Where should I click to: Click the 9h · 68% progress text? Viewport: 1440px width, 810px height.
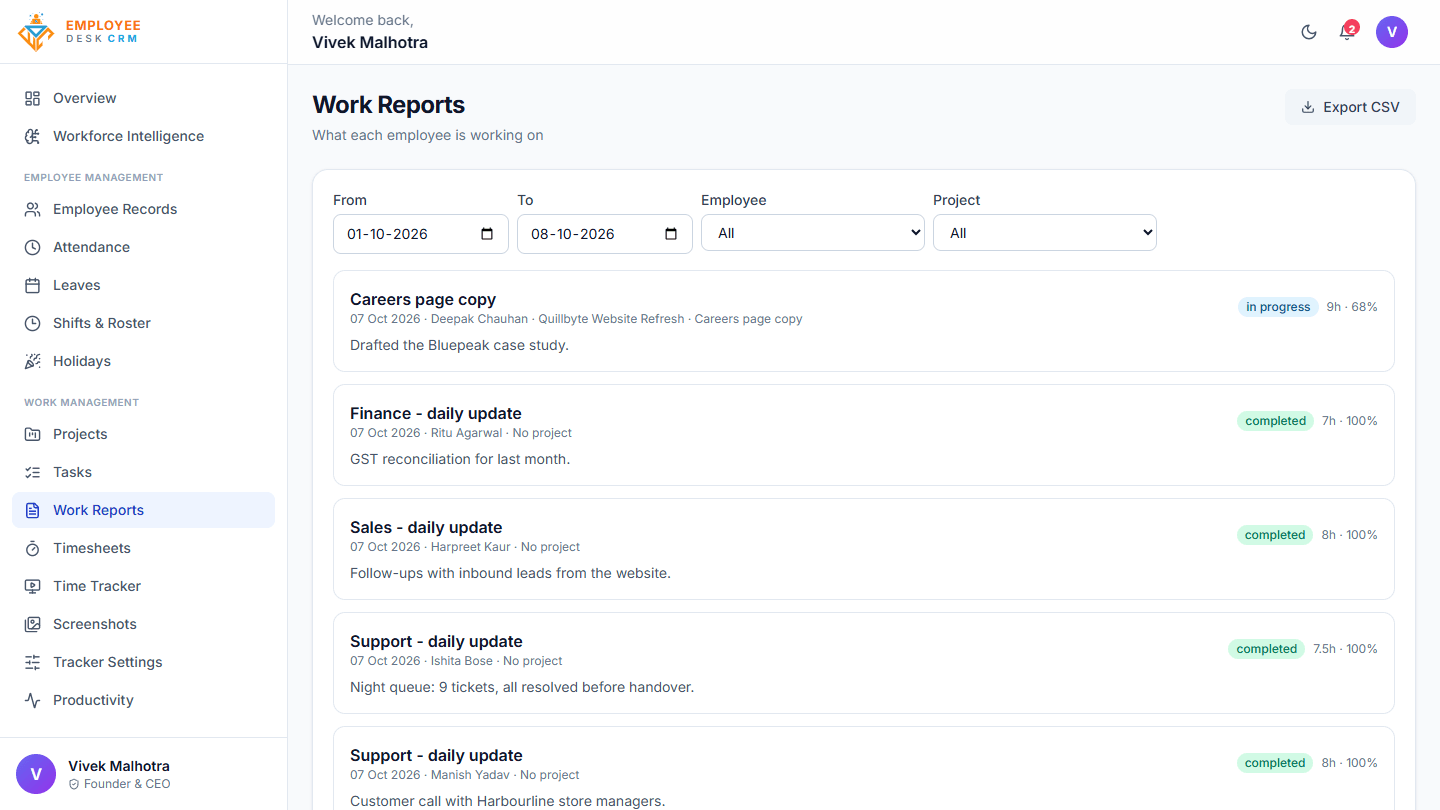(x=1352, y=307)
